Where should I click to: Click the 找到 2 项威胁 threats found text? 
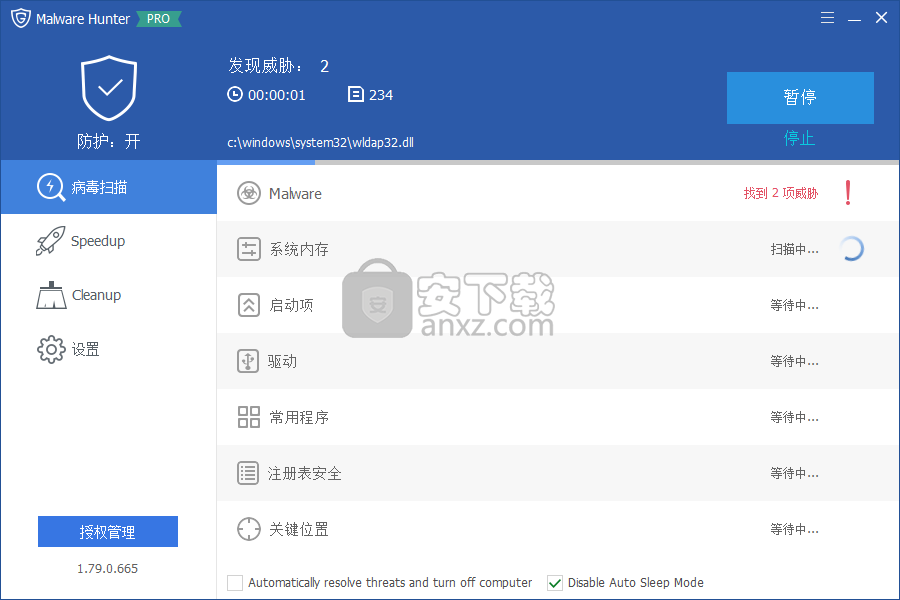(781, 193)
